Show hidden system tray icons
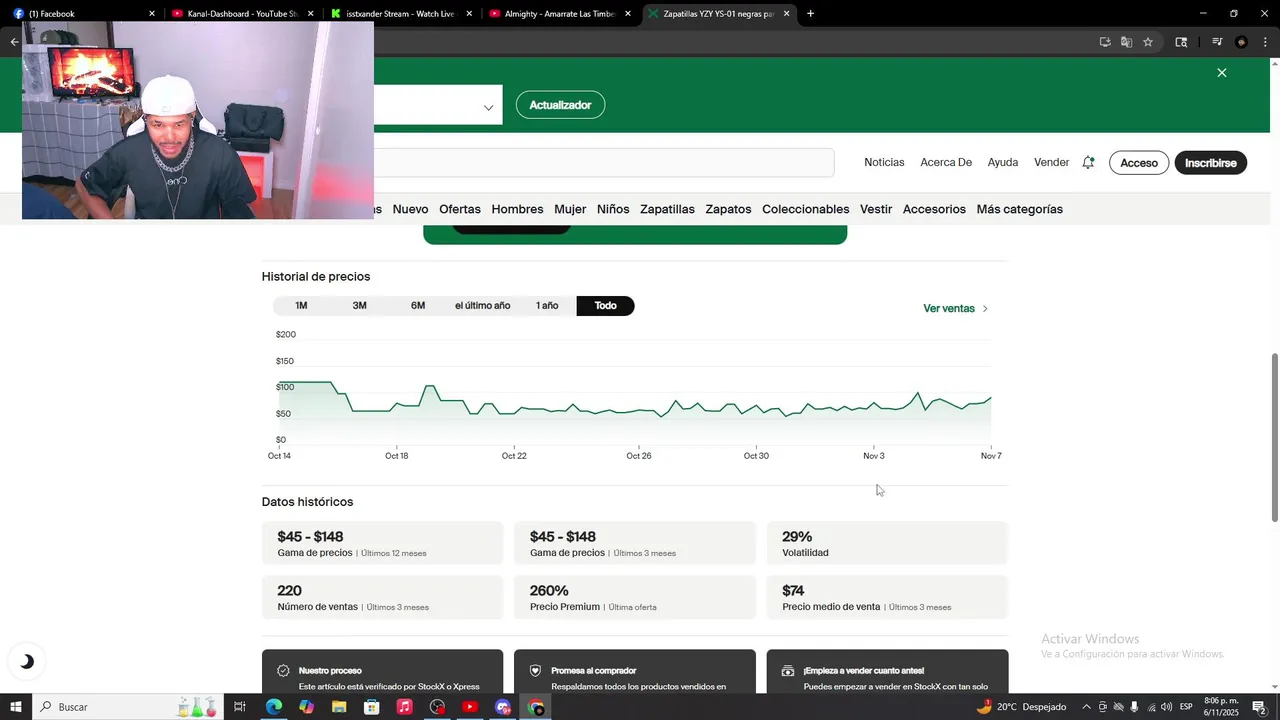Image resolution: width=1280 pixels, height=720 pixels. [x=1086, y=707]
